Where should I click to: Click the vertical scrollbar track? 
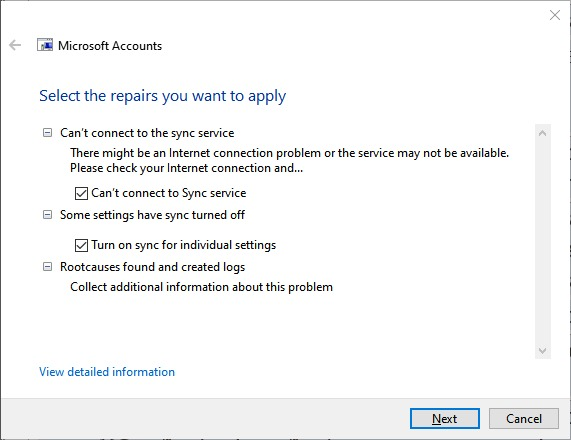click(x=542, y=242)
